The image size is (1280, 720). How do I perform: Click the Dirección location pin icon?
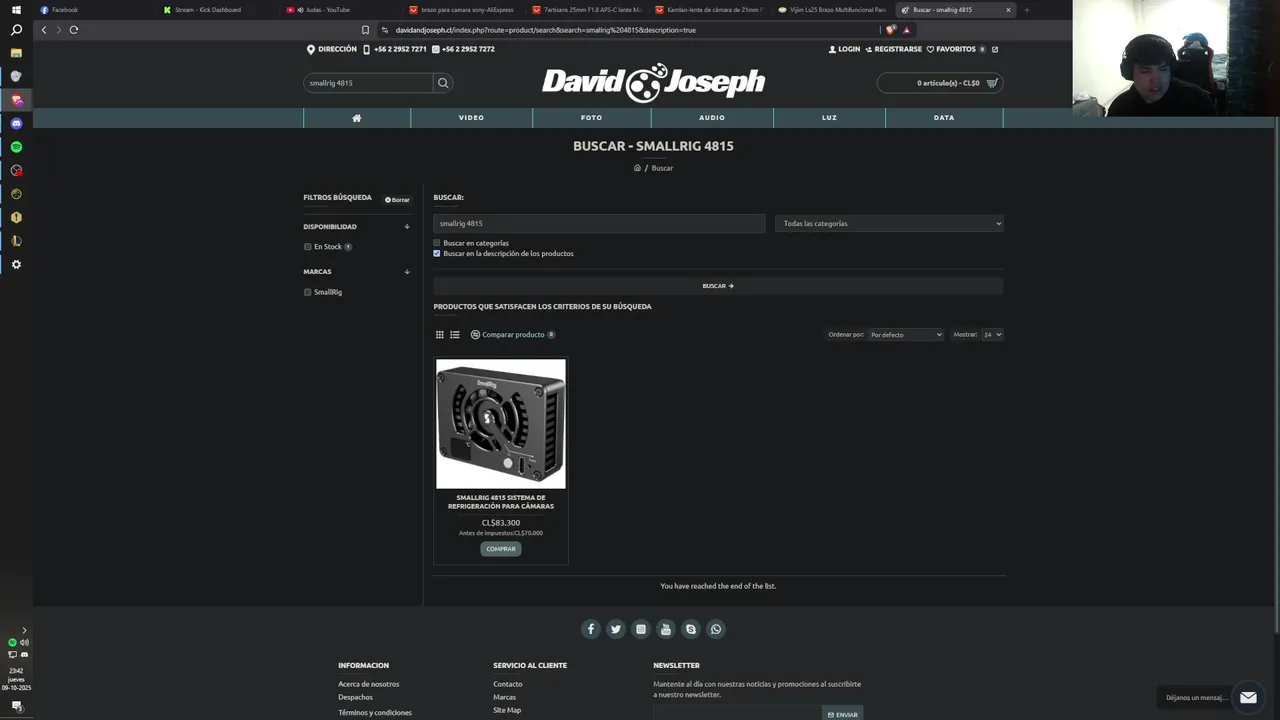point(311,49)
